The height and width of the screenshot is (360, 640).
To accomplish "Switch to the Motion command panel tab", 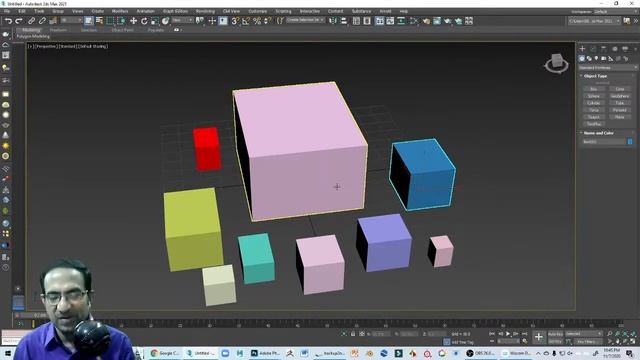I will (614, 49).
